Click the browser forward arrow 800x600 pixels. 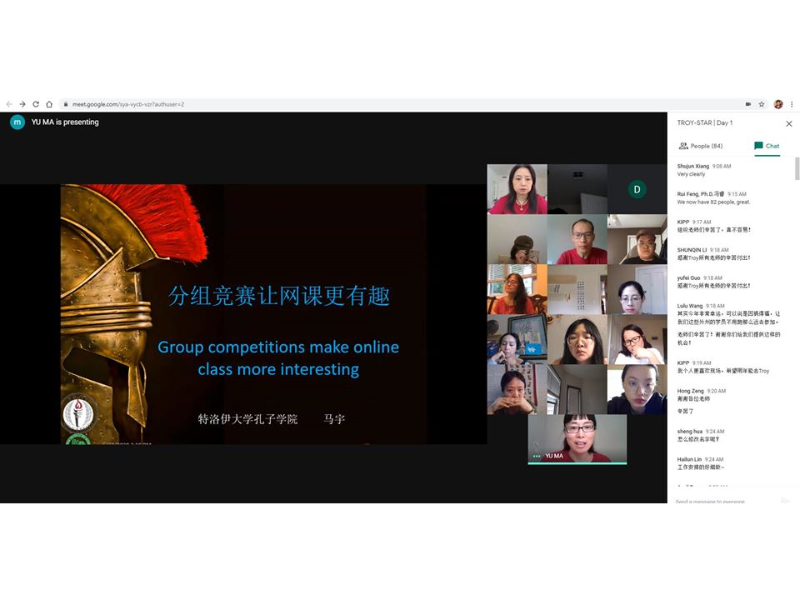(x=22, y=104)
